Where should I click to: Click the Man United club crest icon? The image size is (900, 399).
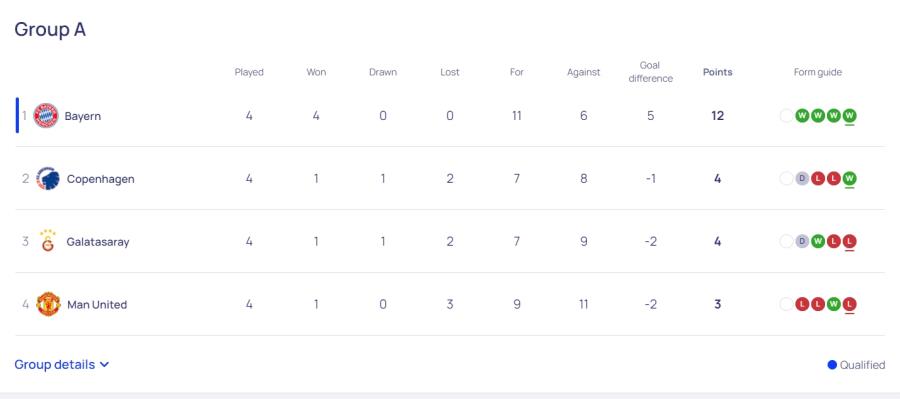48,304
